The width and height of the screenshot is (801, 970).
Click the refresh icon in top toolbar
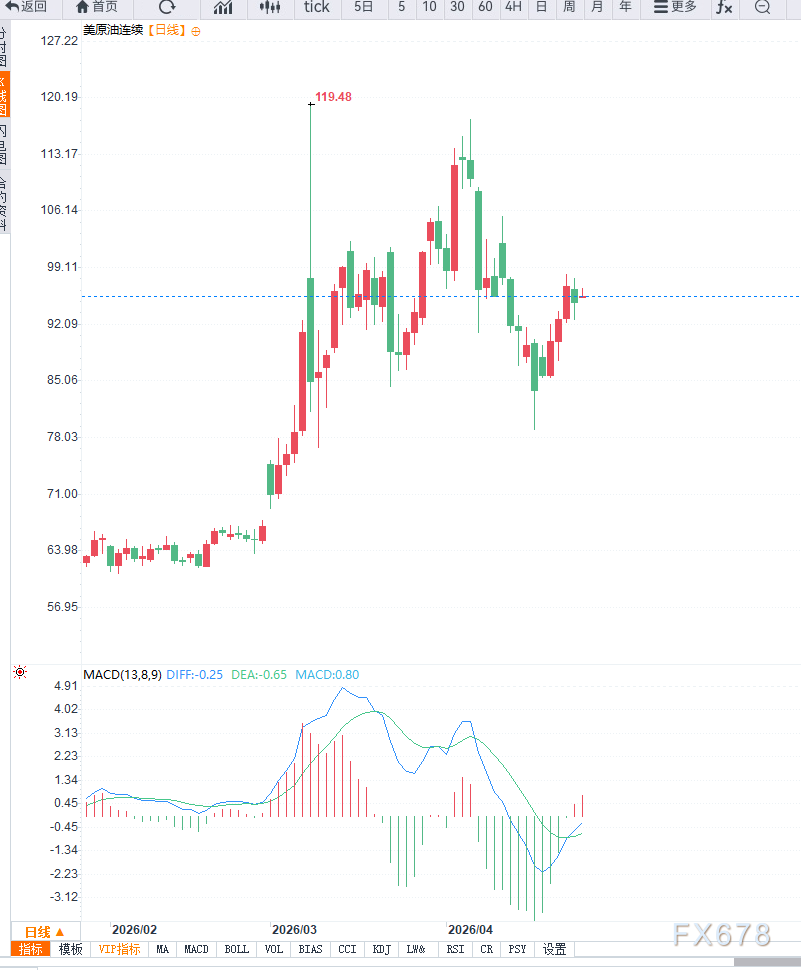click(167, 7)
